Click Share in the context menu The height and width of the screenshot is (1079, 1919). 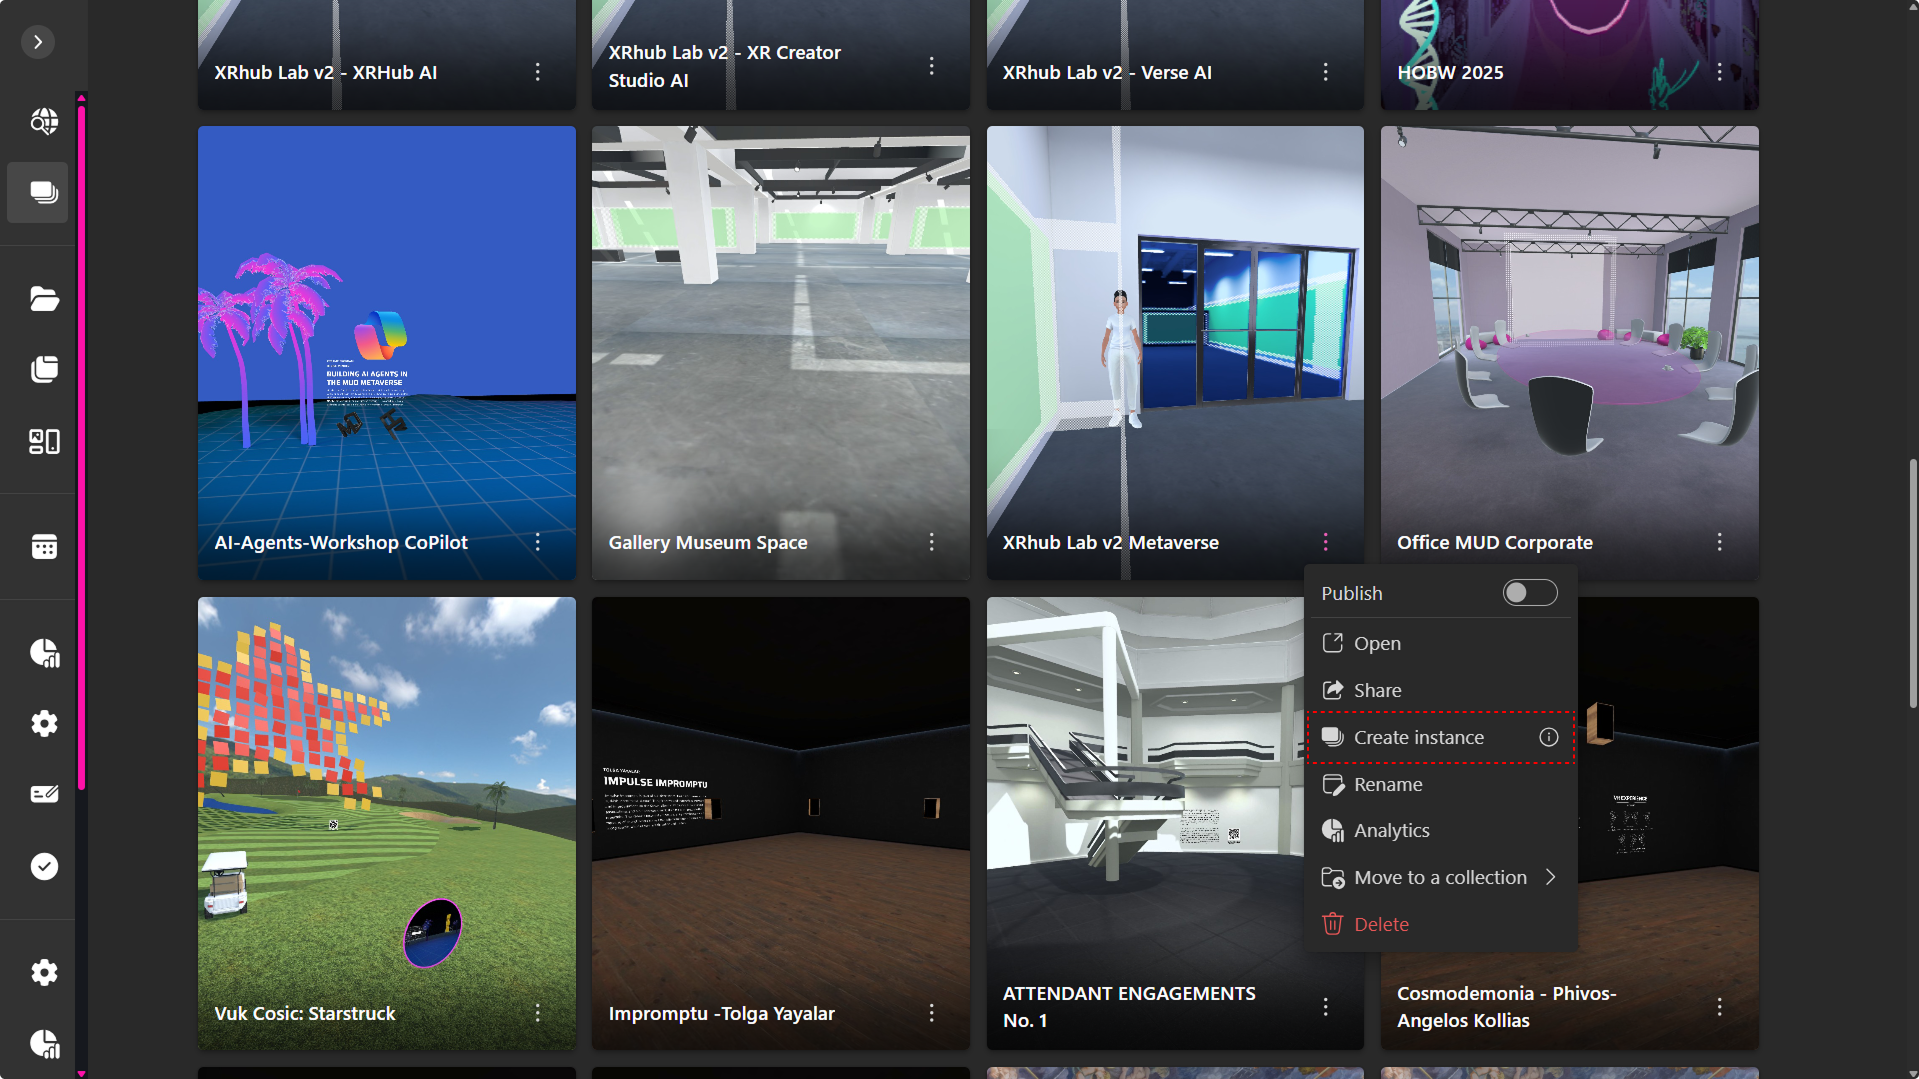1376,690
